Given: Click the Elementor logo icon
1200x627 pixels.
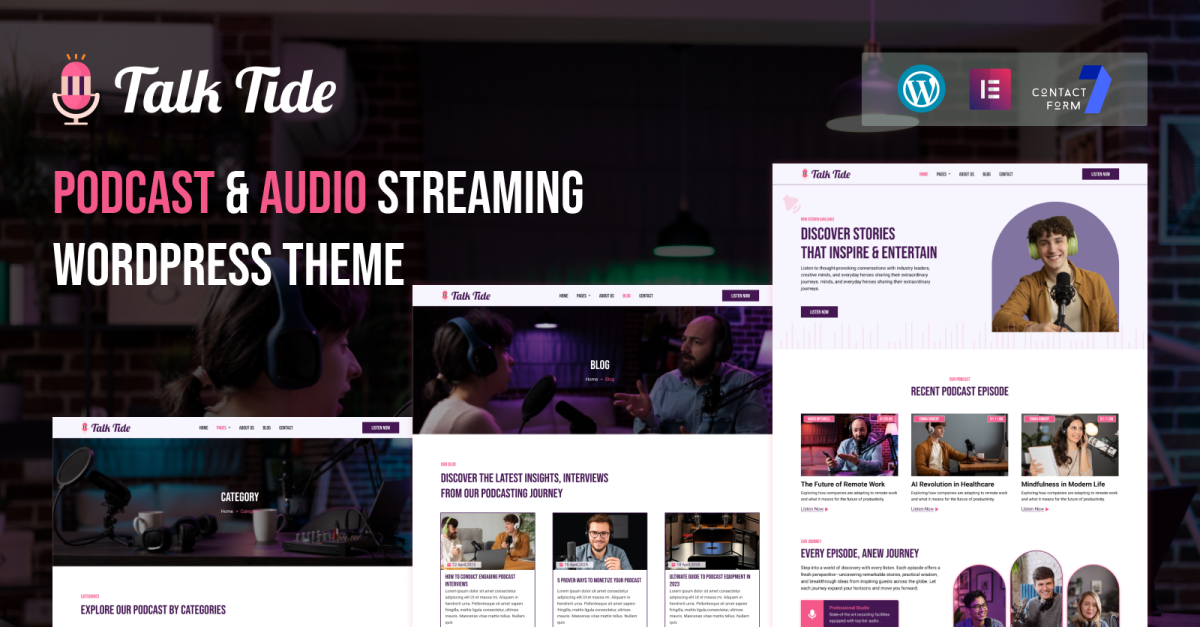Looking at the screenshot, I should (990, 89).
